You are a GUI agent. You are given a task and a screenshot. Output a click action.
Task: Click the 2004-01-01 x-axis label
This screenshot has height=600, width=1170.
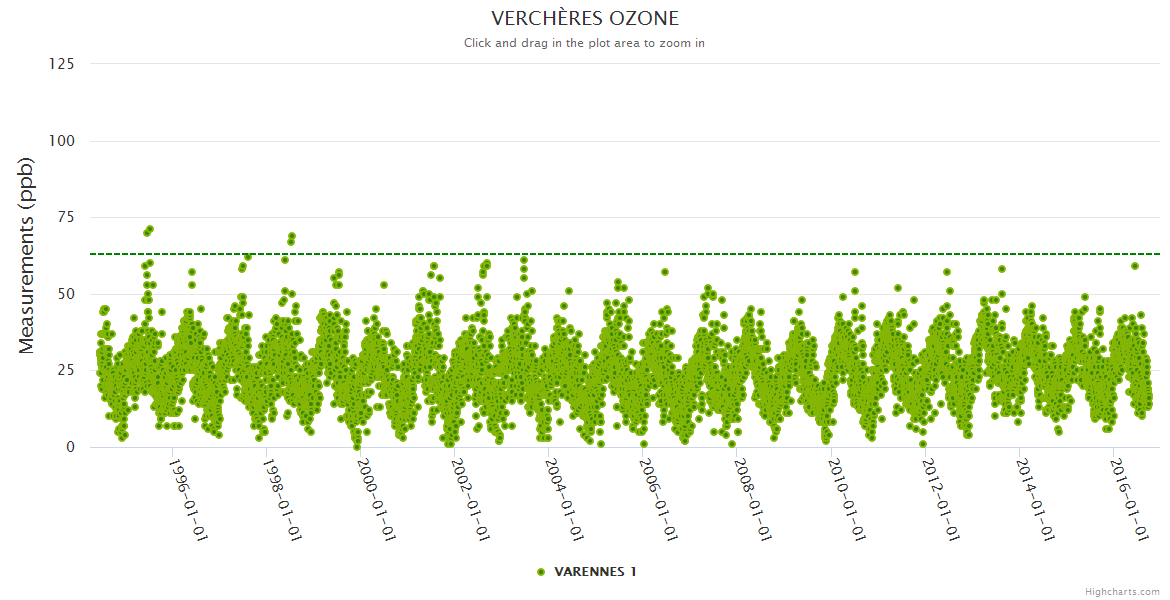[564, 500]
